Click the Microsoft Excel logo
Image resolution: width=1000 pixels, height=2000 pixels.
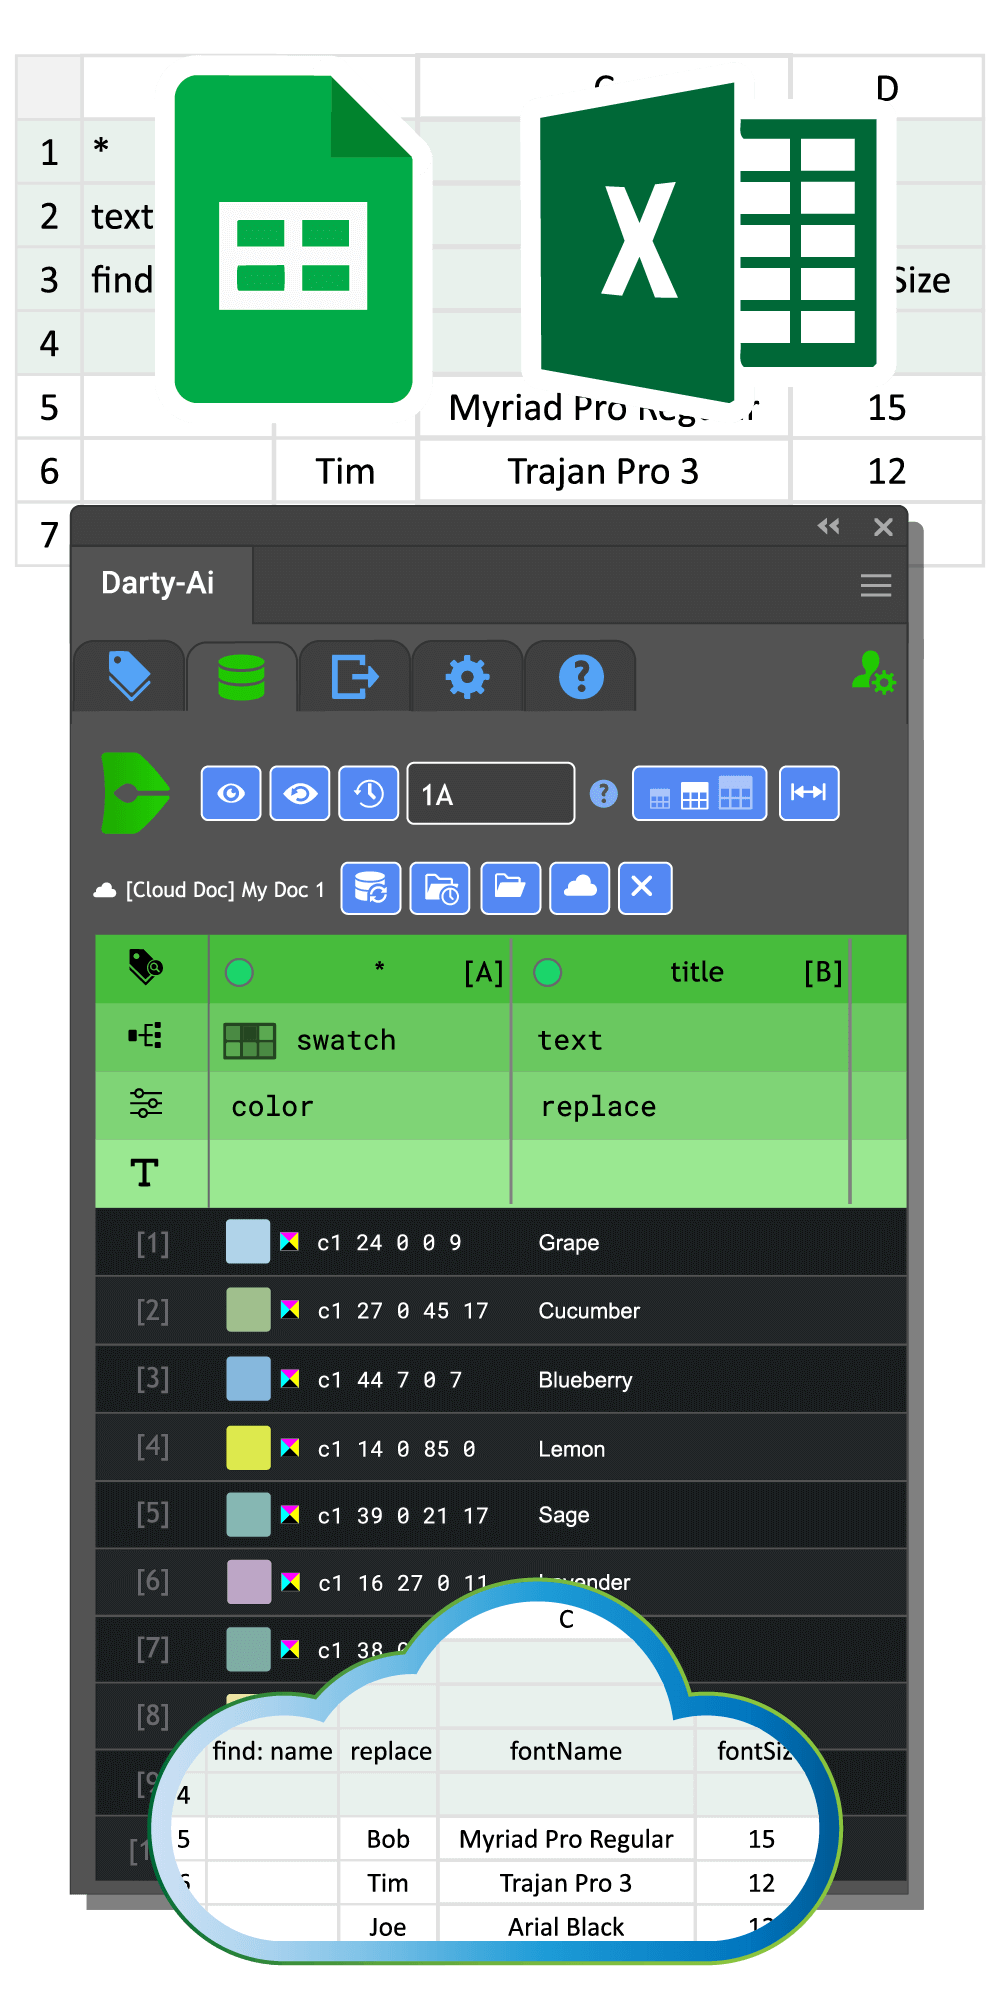click(x=708, y=243)
